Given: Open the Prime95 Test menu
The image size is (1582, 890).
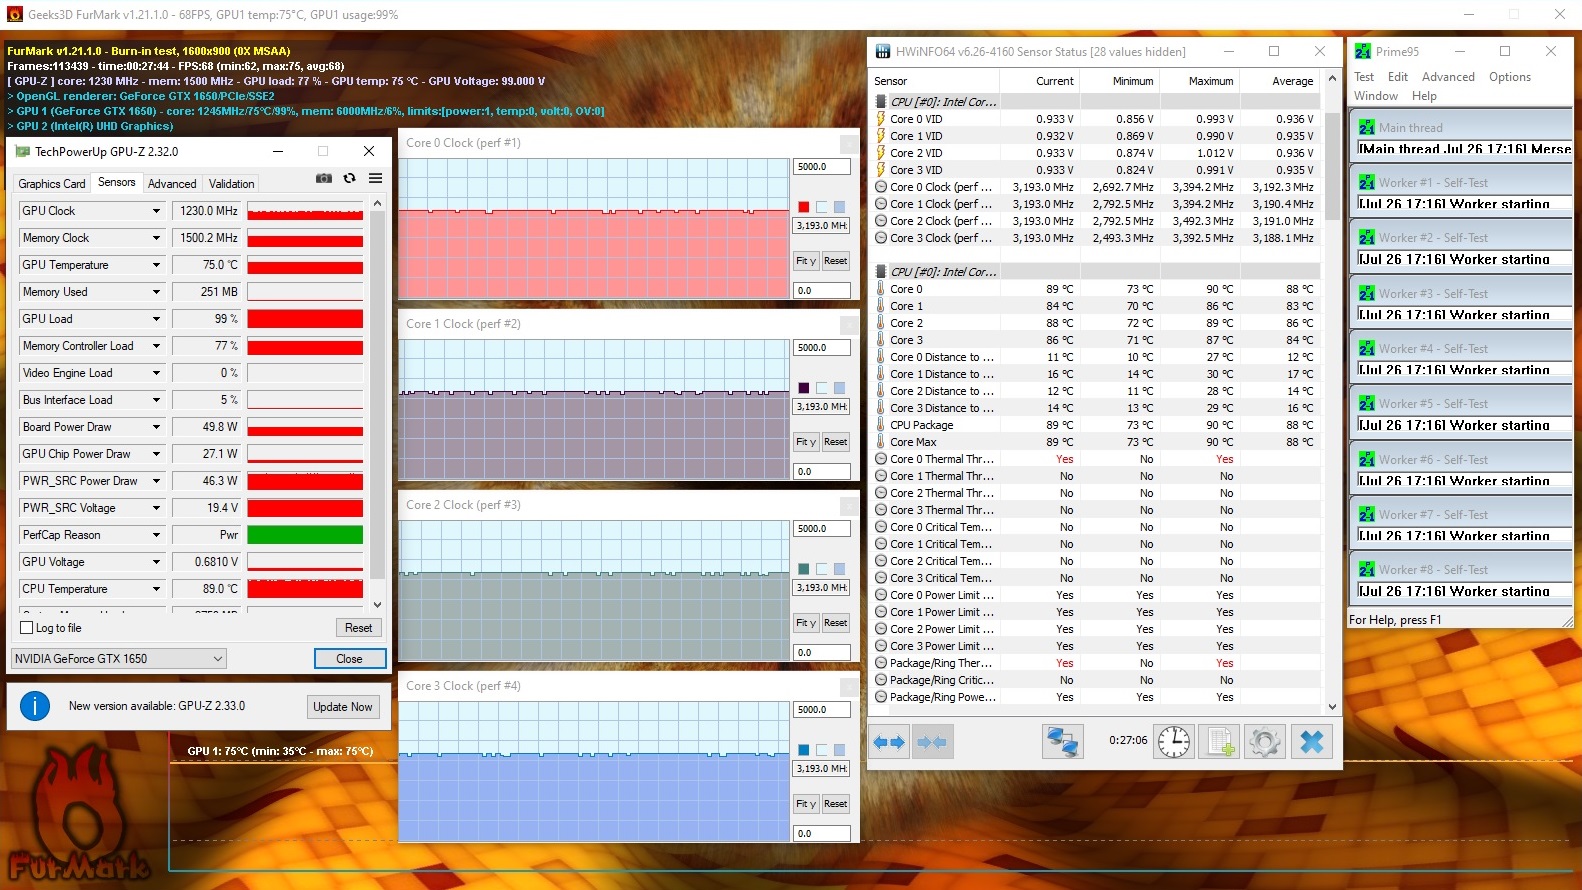Looking at the screenshot, I should point(1364,77).
